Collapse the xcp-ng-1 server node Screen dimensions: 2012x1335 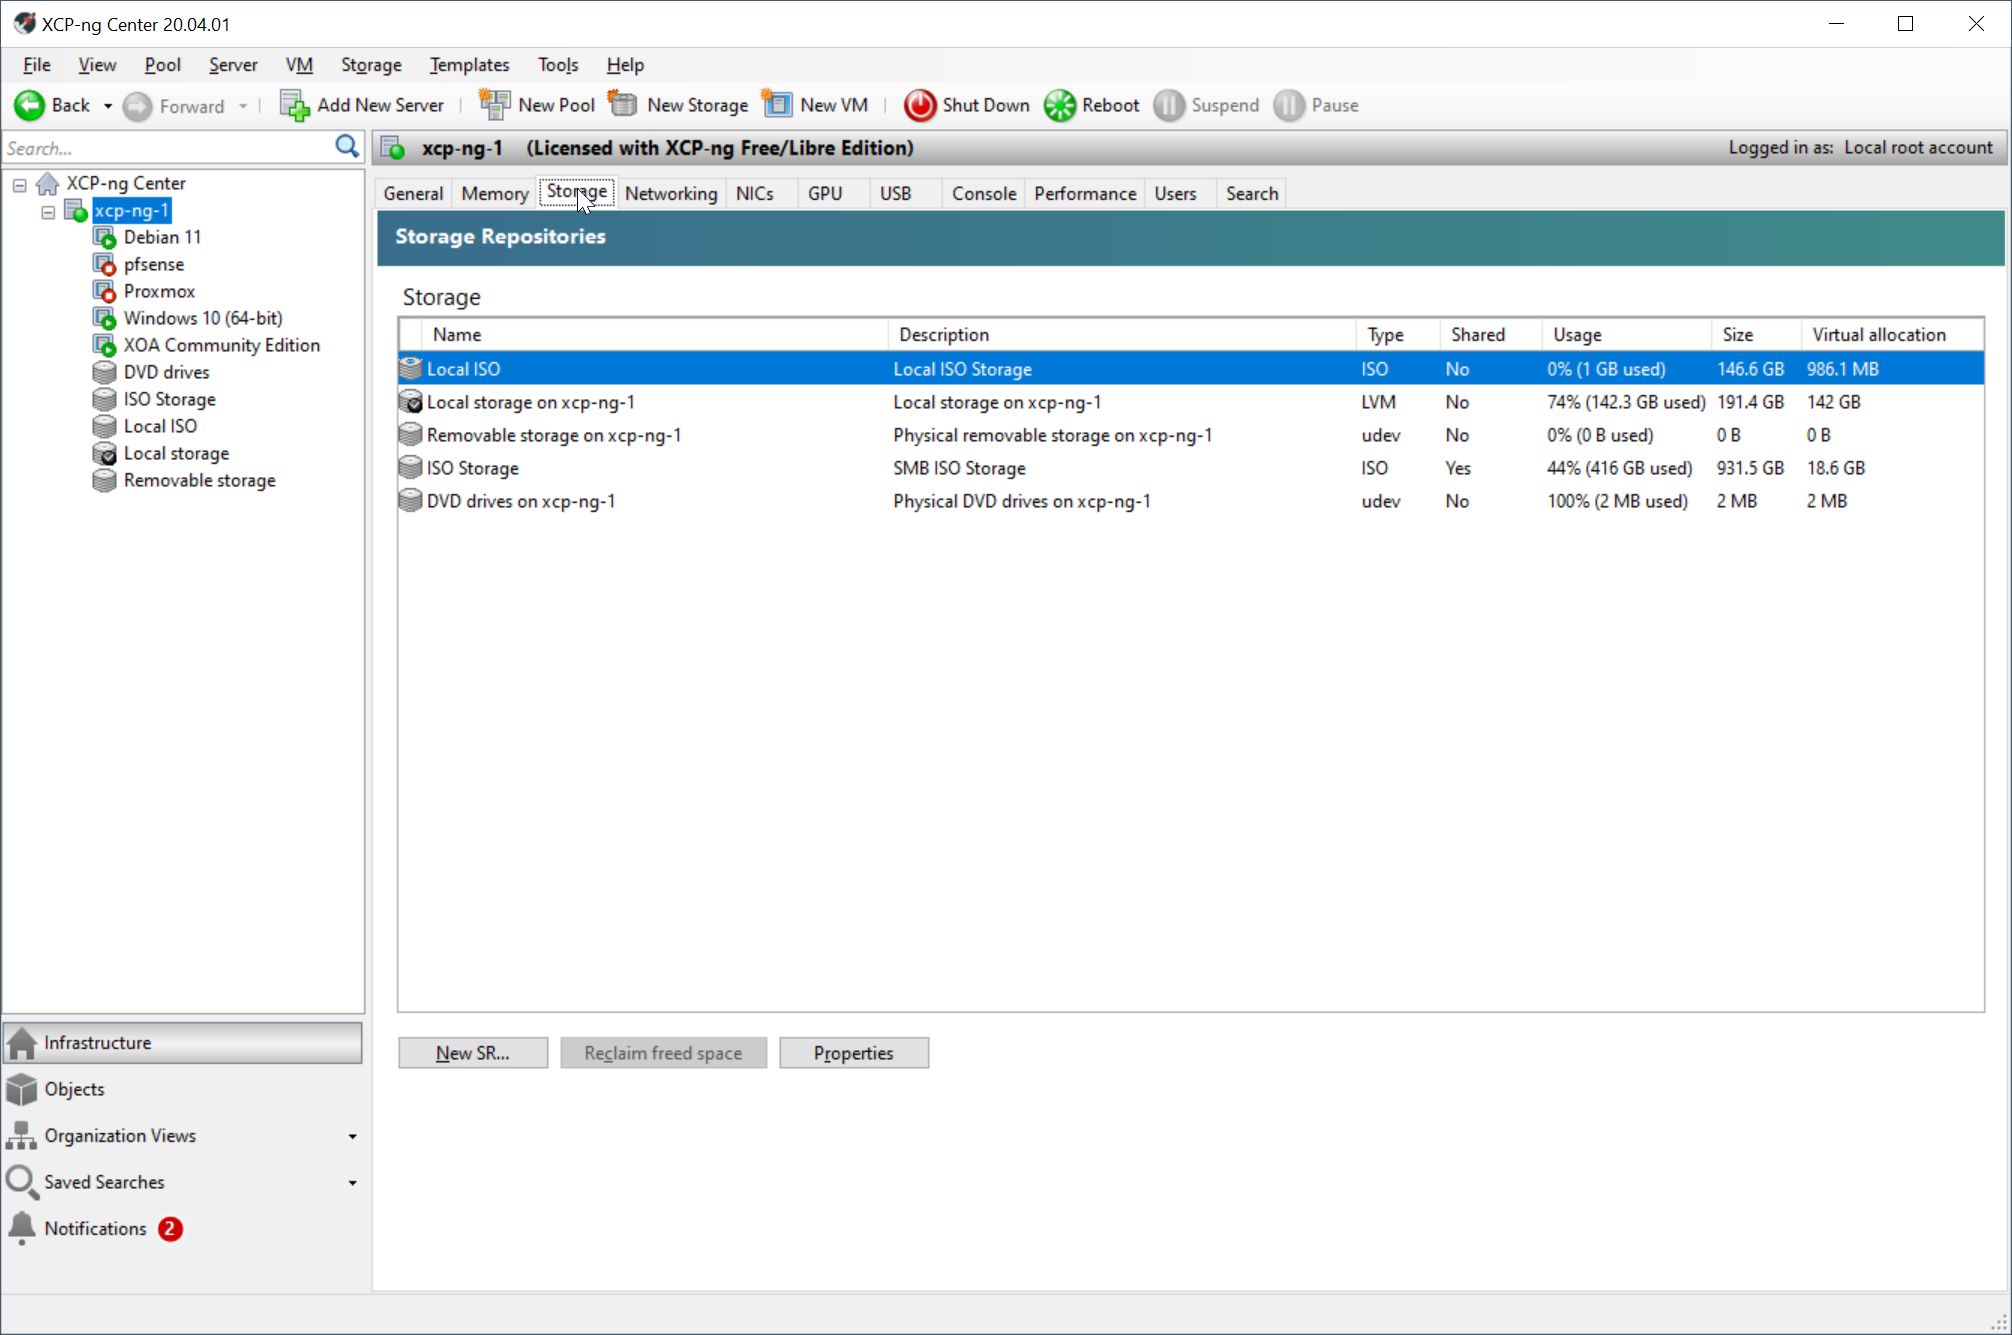pos(48,211)
